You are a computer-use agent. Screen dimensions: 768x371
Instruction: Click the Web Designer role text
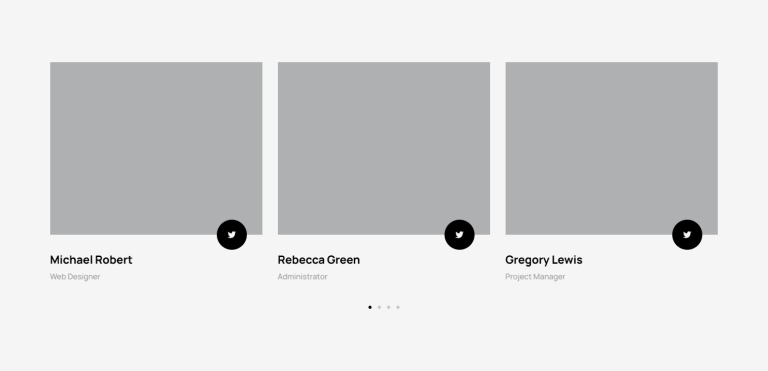click(75, 276)
